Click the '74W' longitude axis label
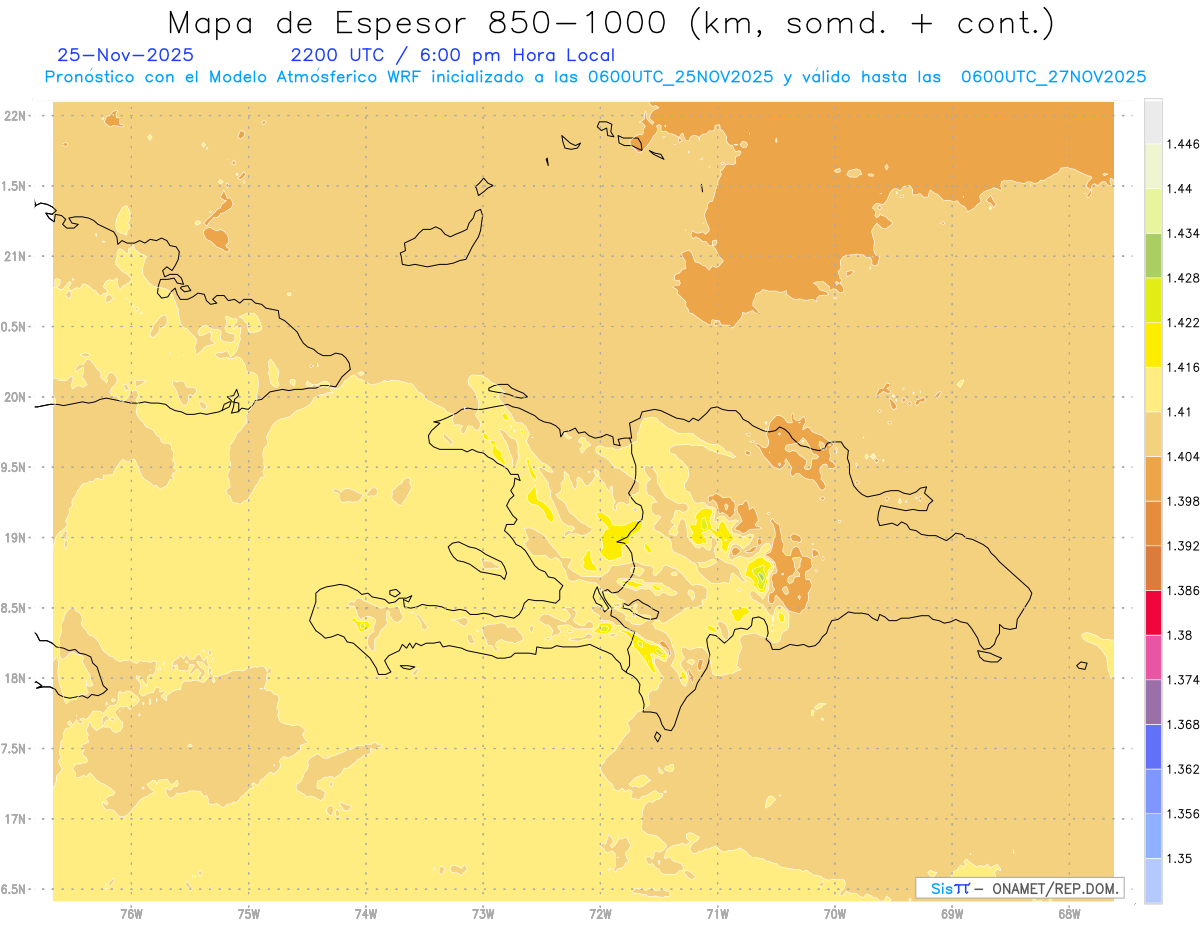 tap(365, 913)
